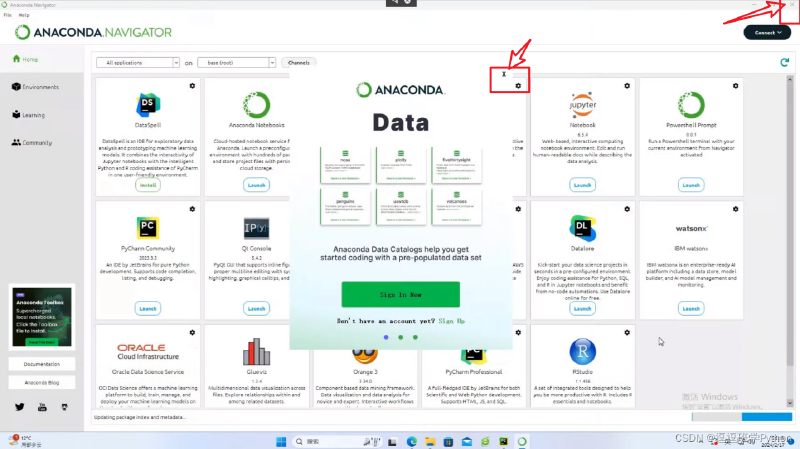Launch Qt Console
This screenshot has width=800, height=449.
[256, 309]
